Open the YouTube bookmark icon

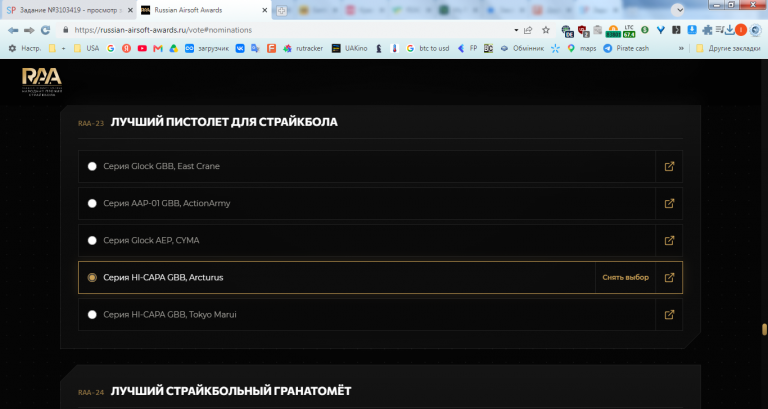(x=142, y=48)
